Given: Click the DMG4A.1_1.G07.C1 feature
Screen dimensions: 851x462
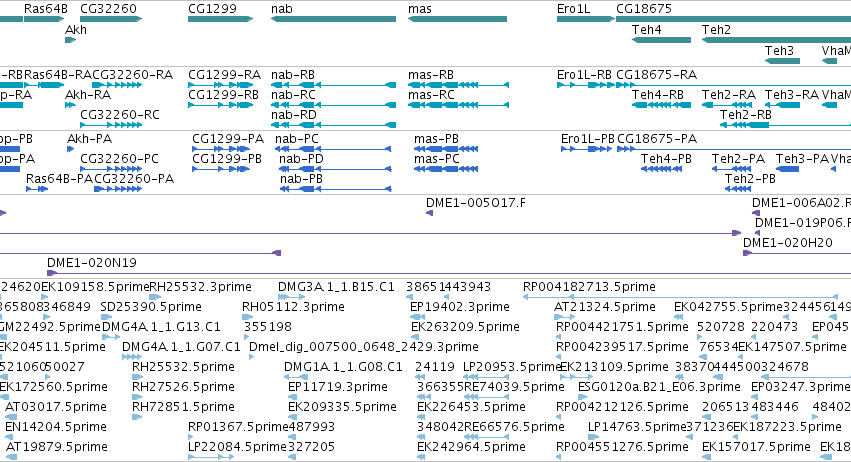Looking at the screenshot, I should click(131, 357).
